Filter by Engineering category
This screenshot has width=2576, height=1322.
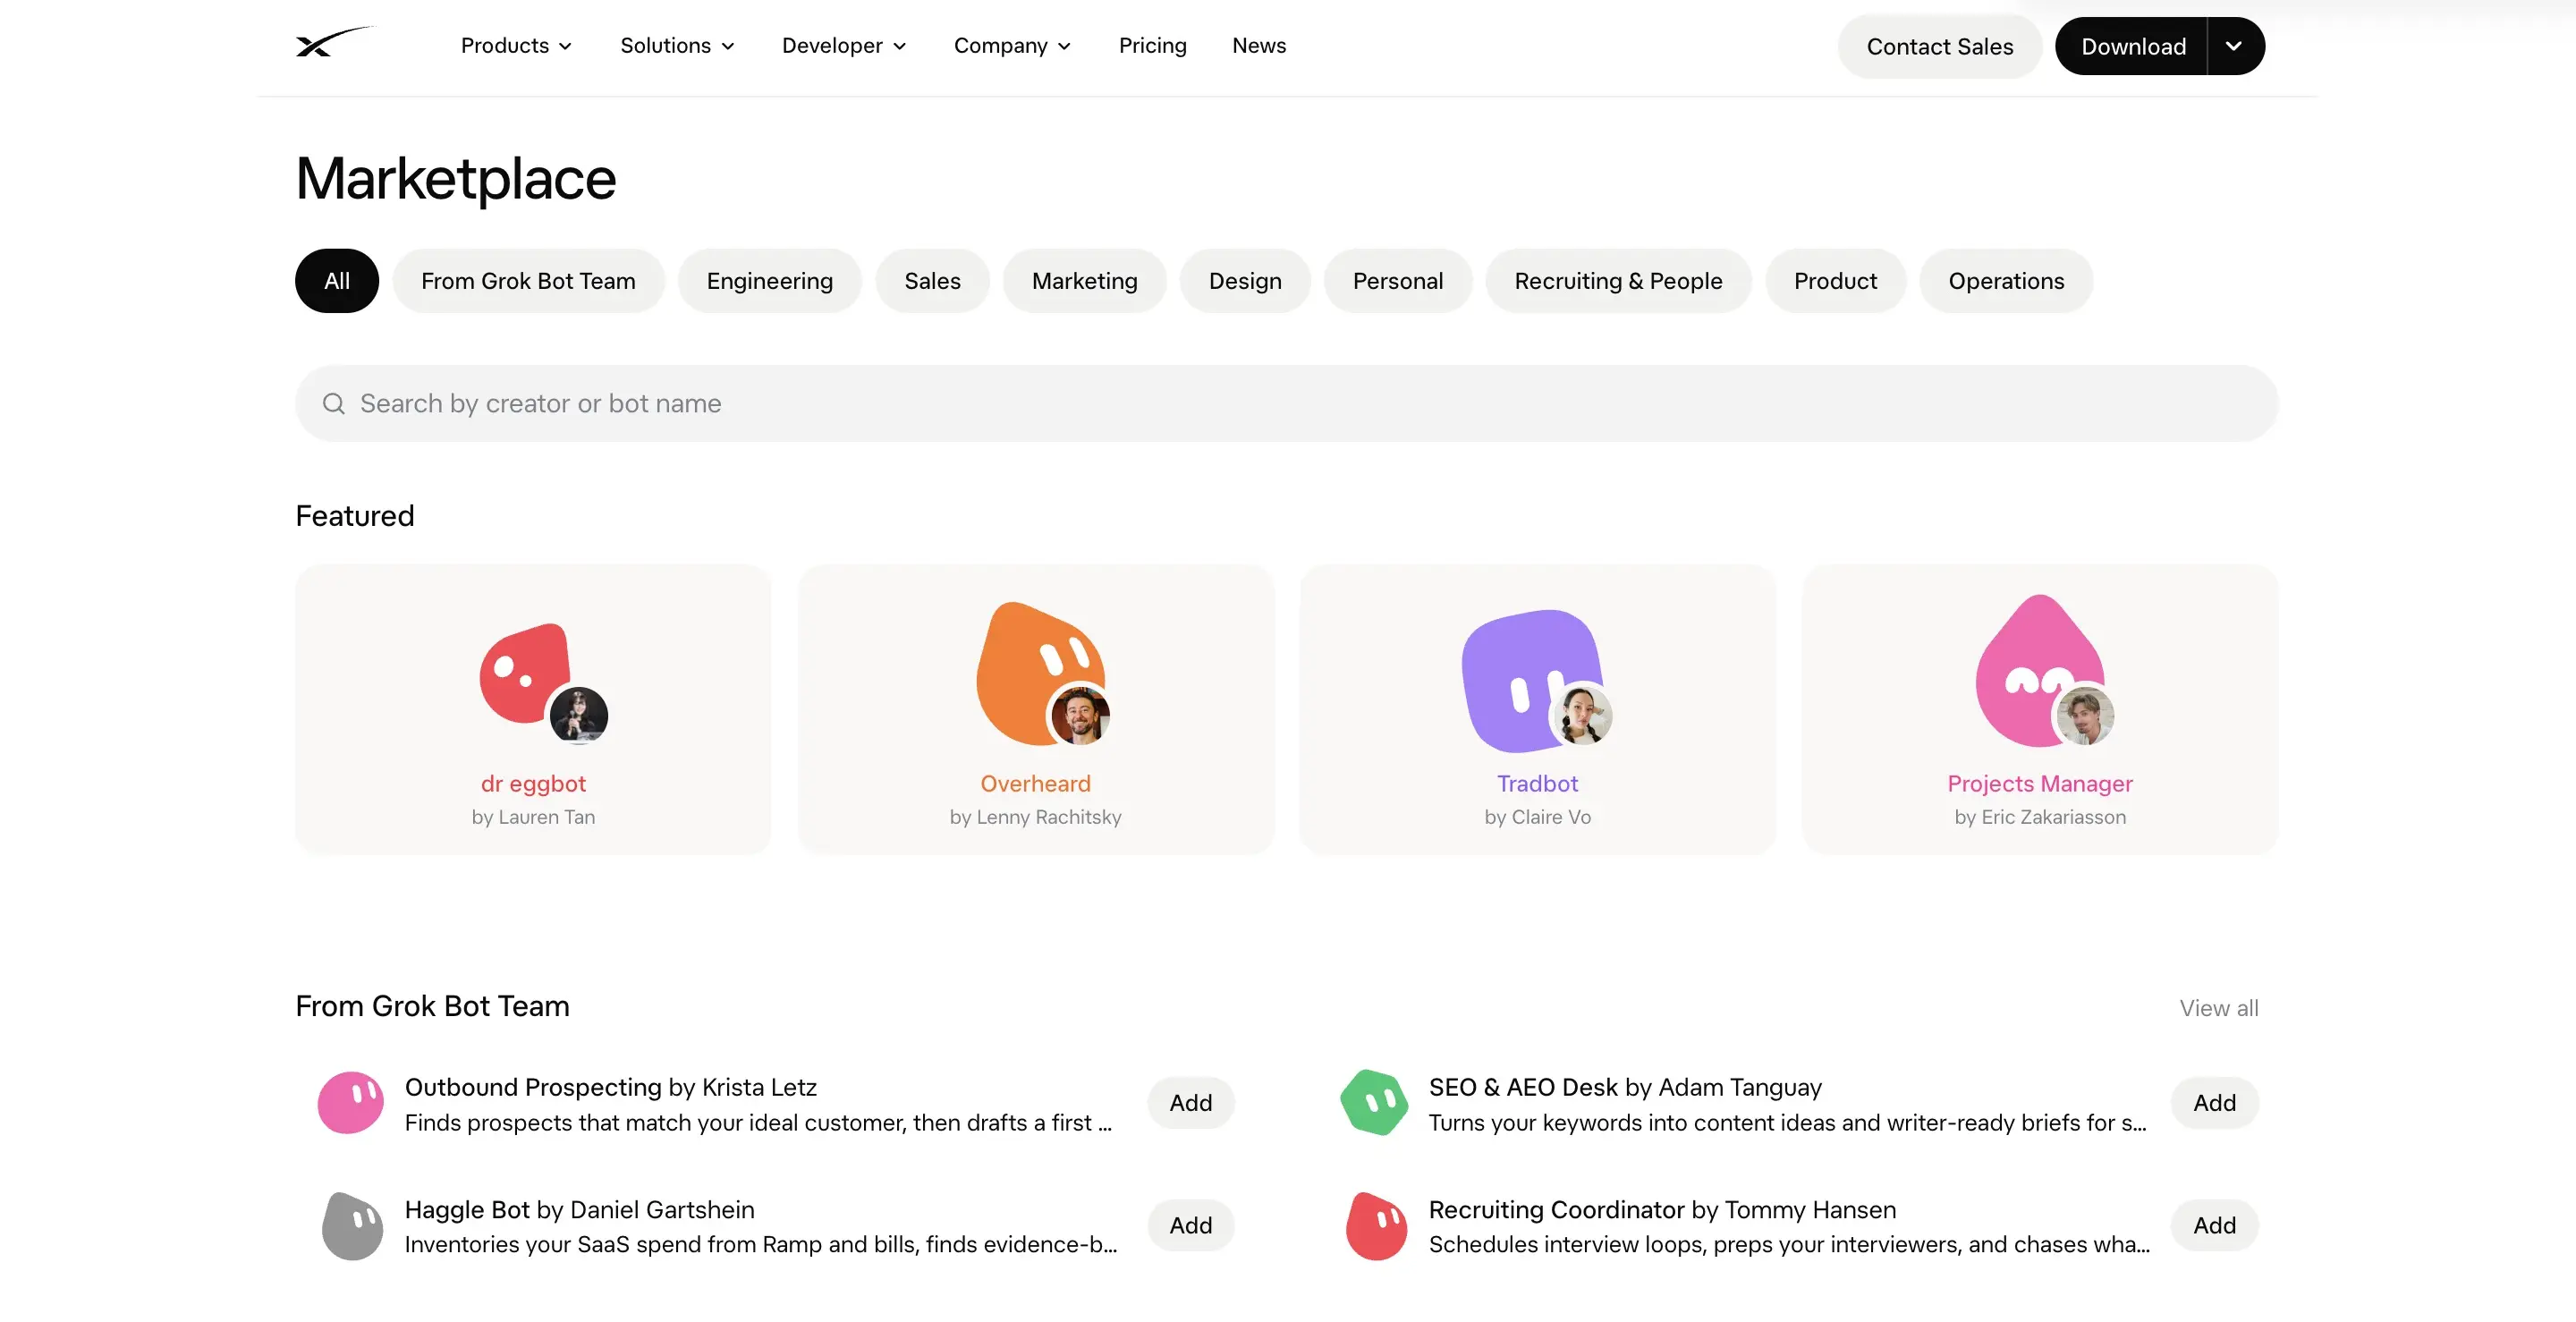[x=770, y=281]
